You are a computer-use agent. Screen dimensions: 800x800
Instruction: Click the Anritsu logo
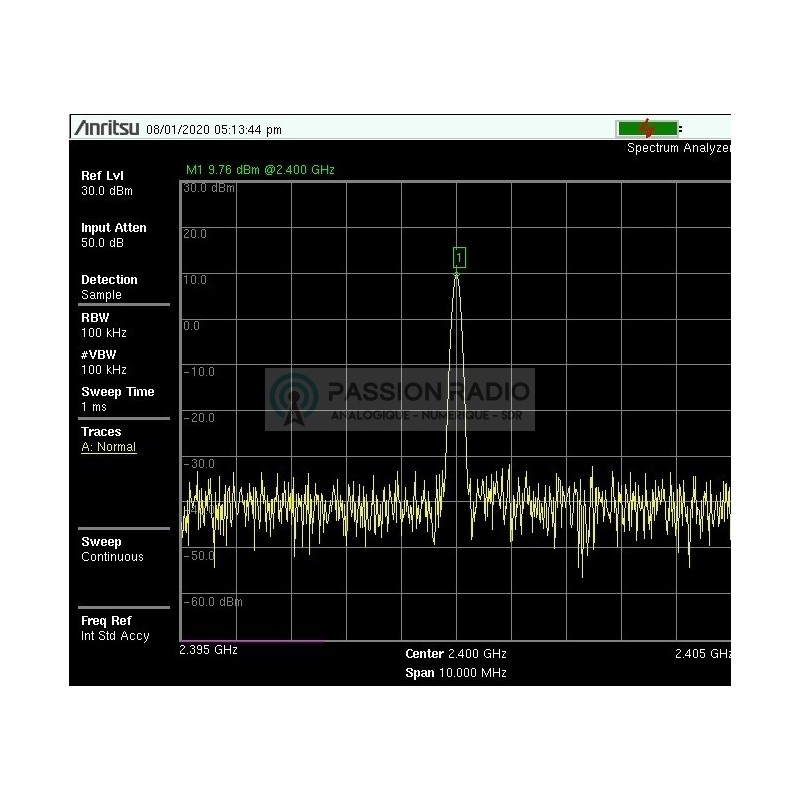coord(107,128)
